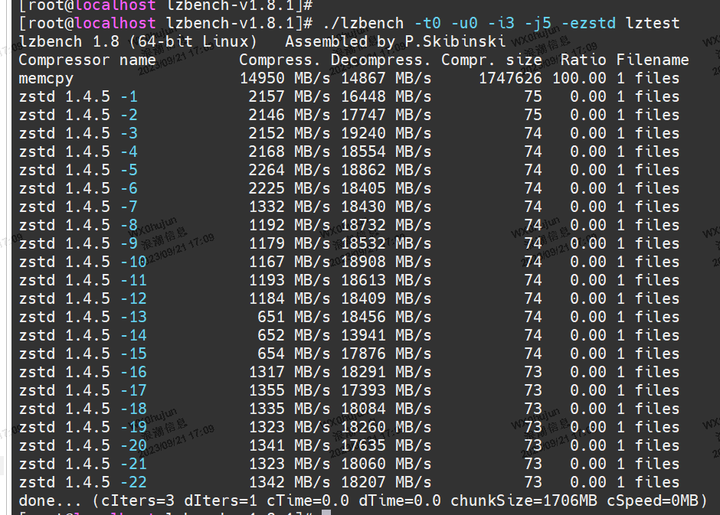Click compress speed 1332 MB/s
The height and width of the screenshot is (515, 720).
[289, 207]
